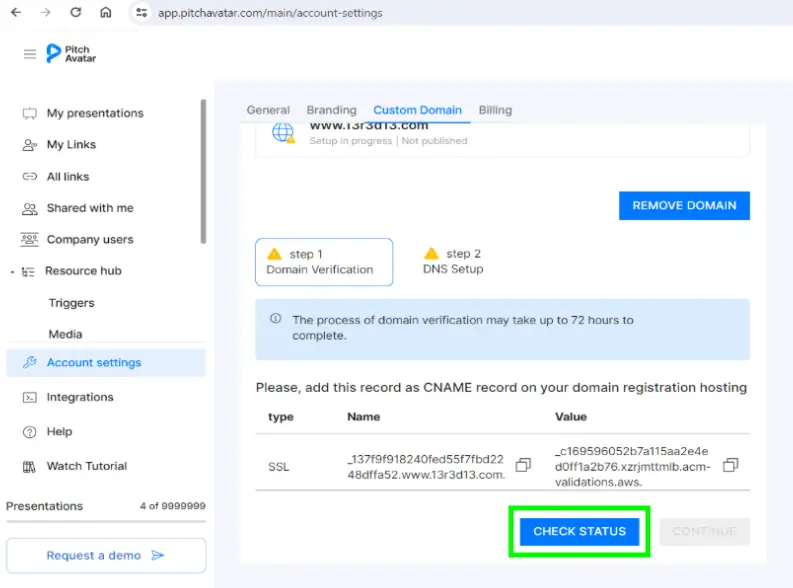
Task: Click the Watch Tutorial books icon
Action: [29, 467]
